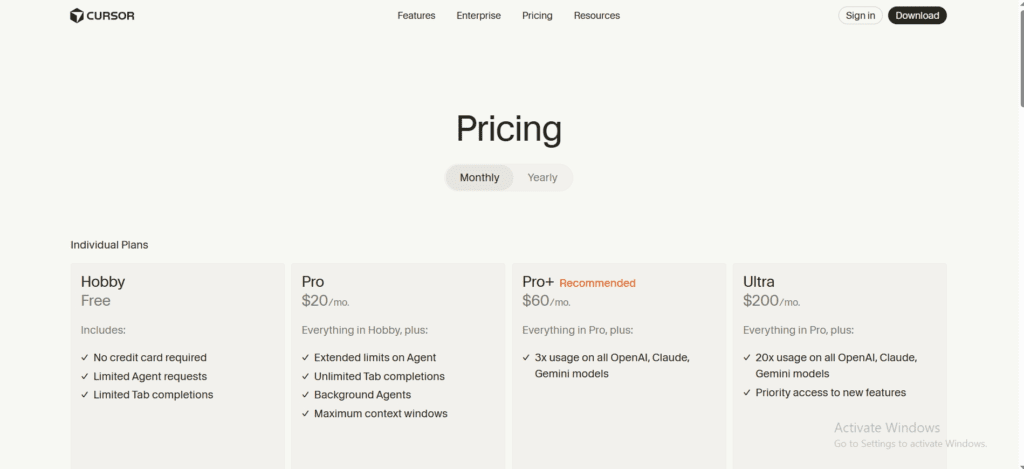Switch billing toggle to Yearly

[x=542, y=178]
